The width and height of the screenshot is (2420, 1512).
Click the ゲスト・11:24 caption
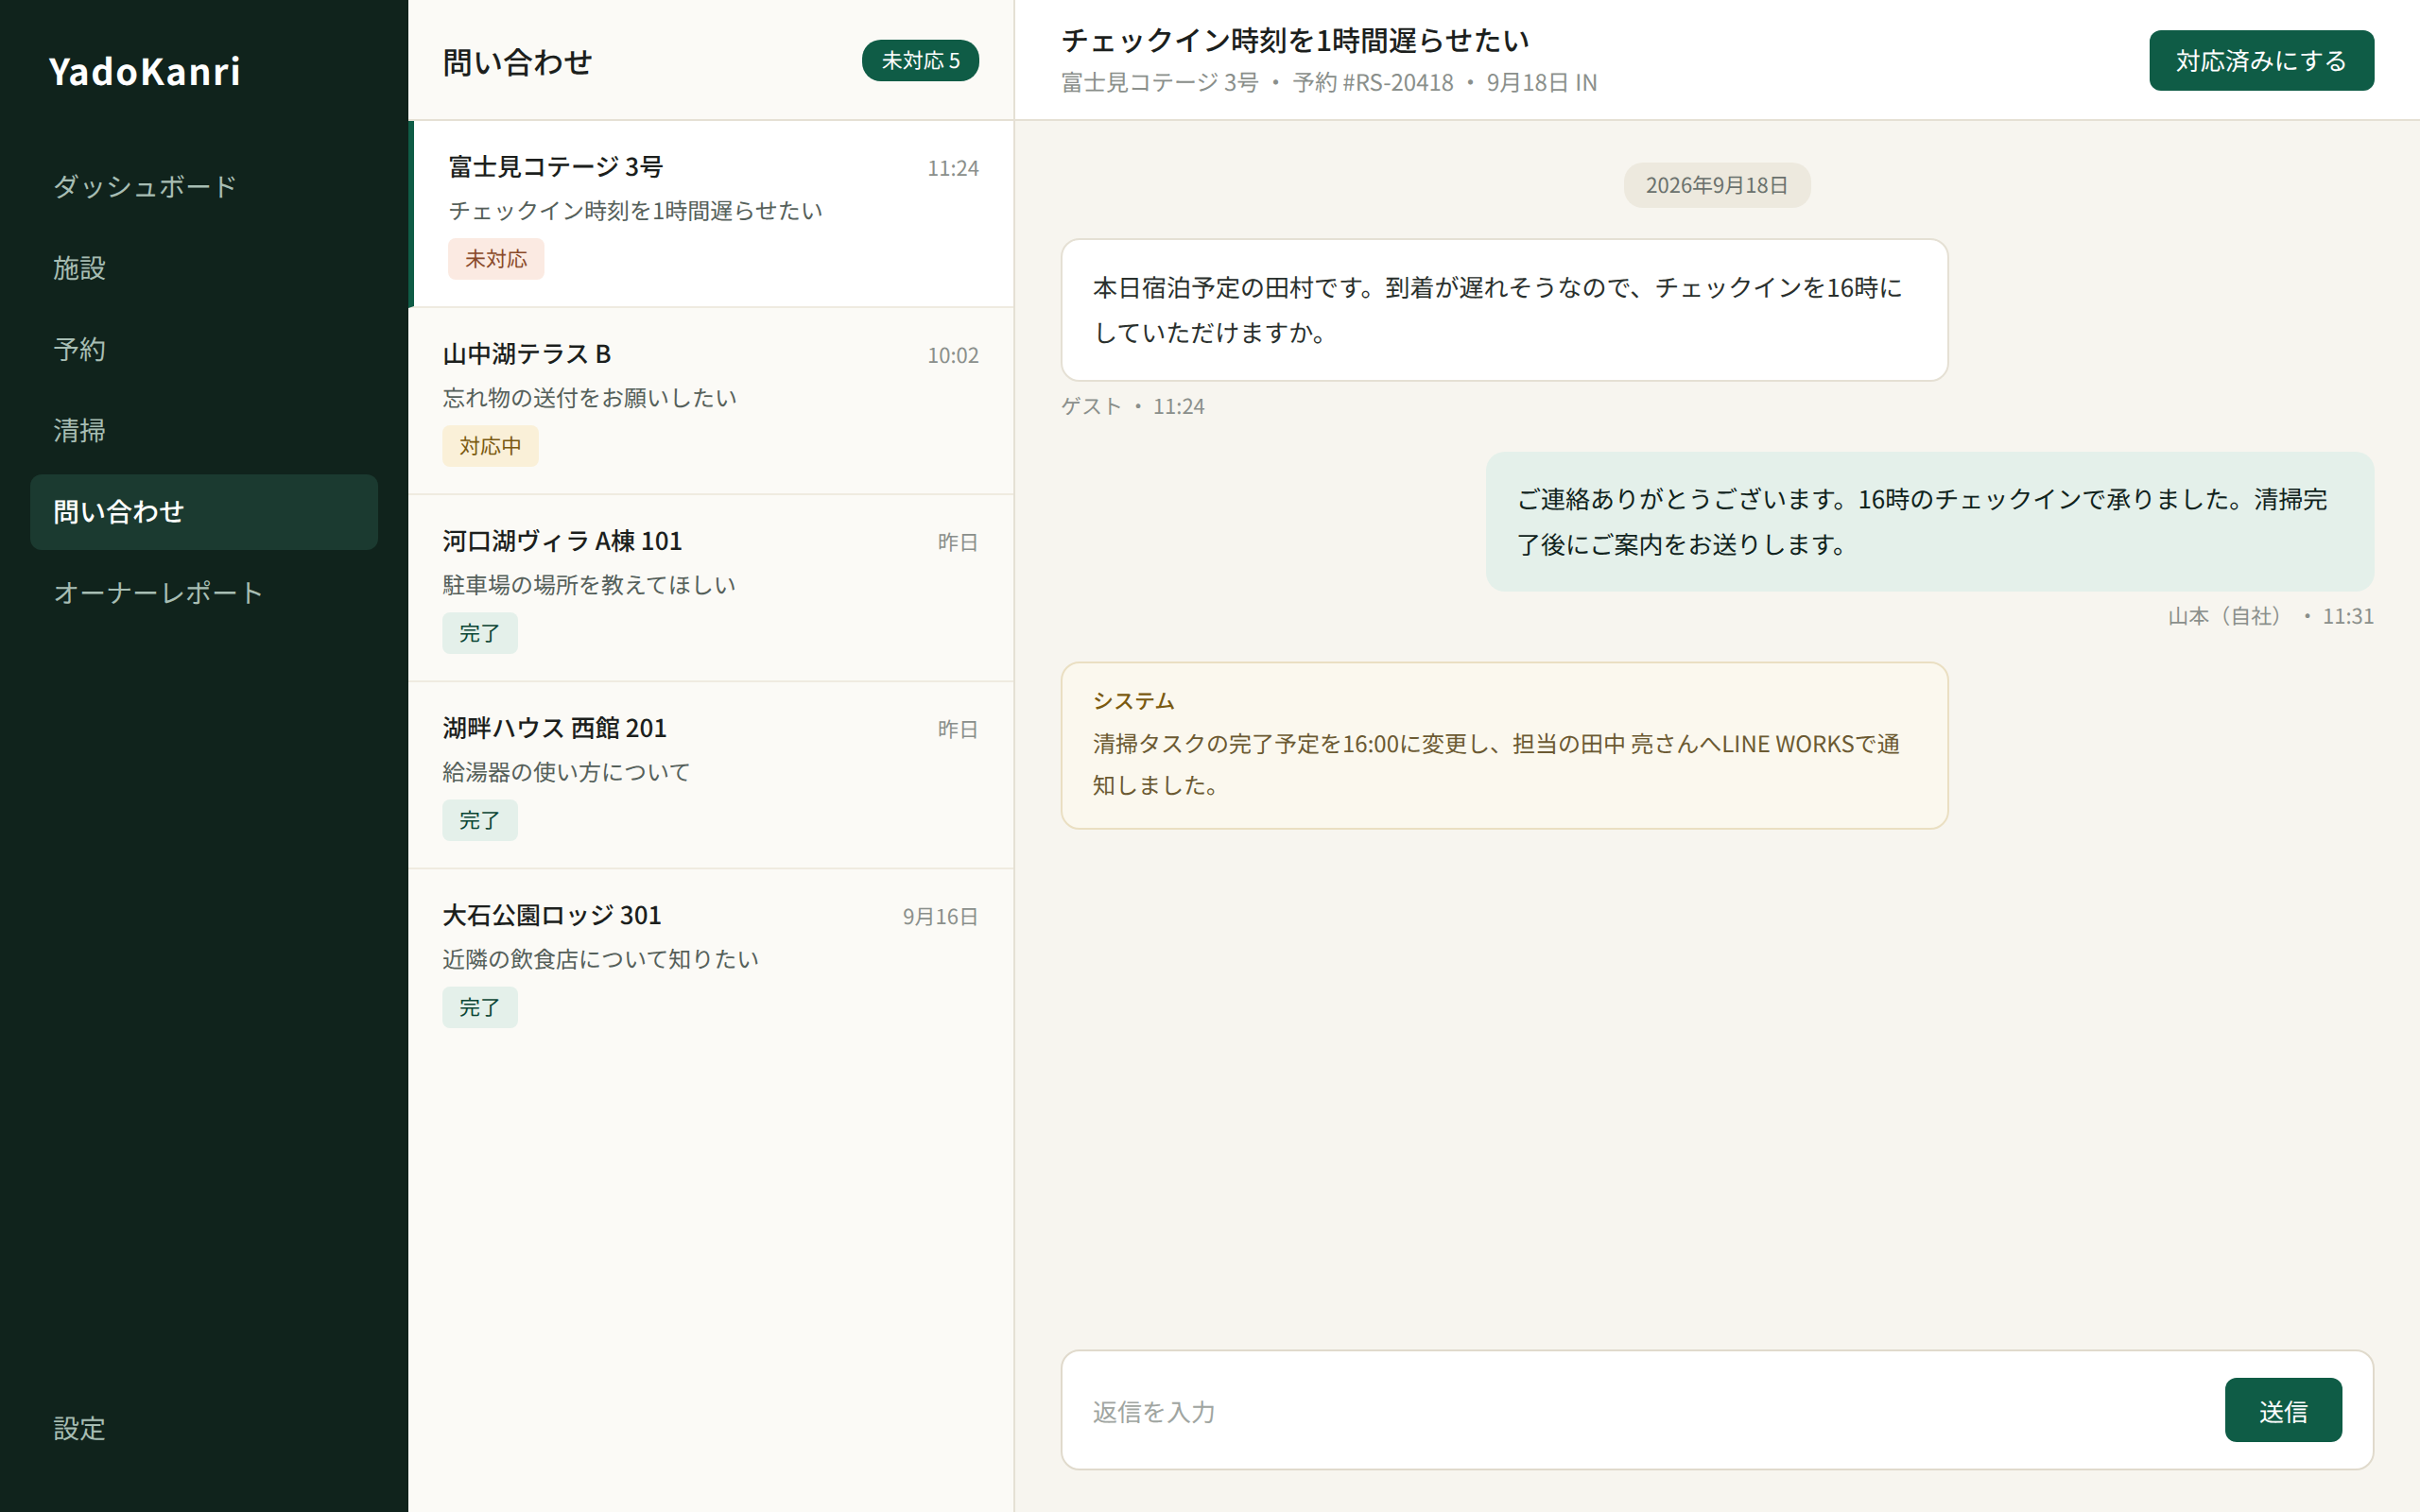(1132, 406)
